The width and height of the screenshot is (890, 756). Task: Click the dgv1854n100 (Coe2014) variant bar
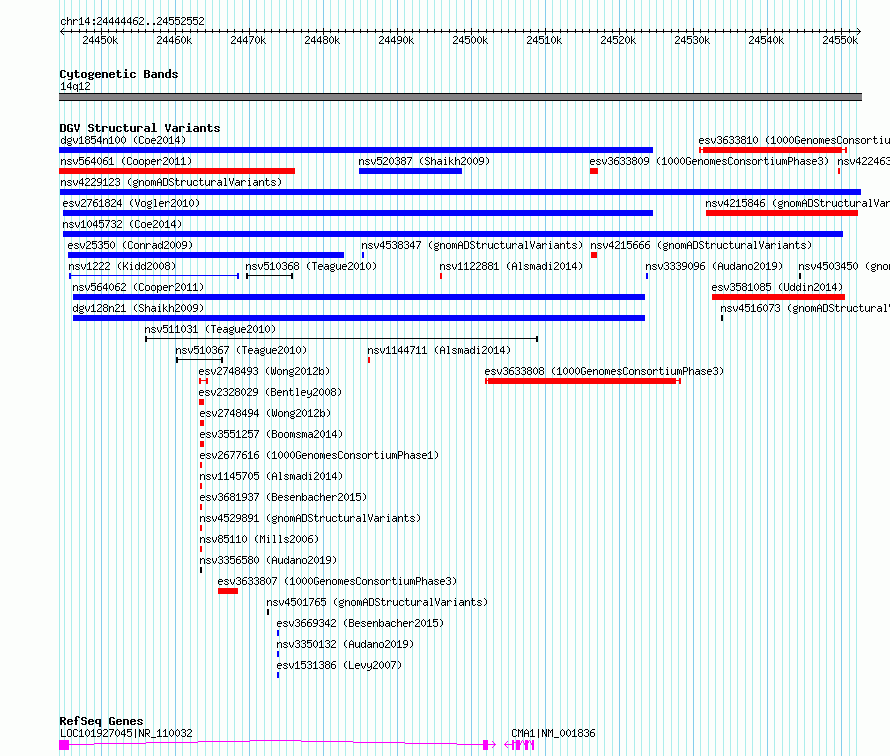tap(356, 150)
